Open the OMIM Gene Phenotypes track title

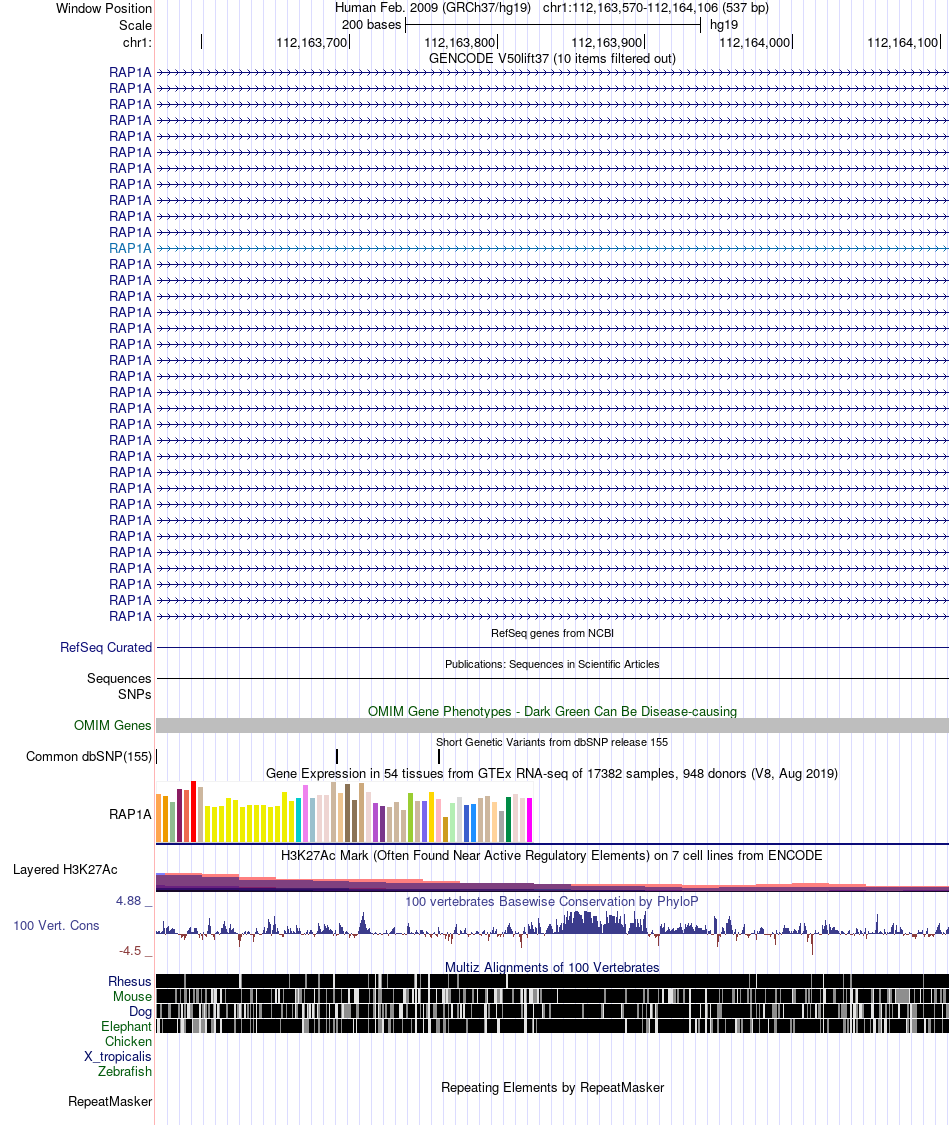552,711
